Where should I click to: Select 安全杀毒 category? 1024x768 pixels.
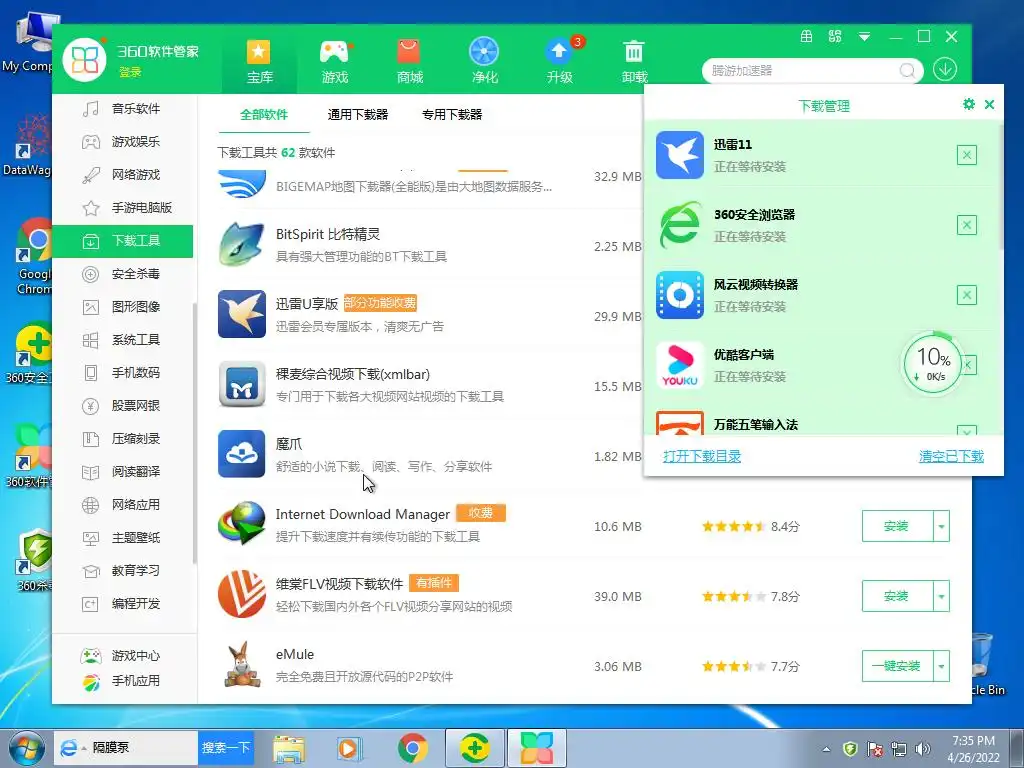(123, 274)
